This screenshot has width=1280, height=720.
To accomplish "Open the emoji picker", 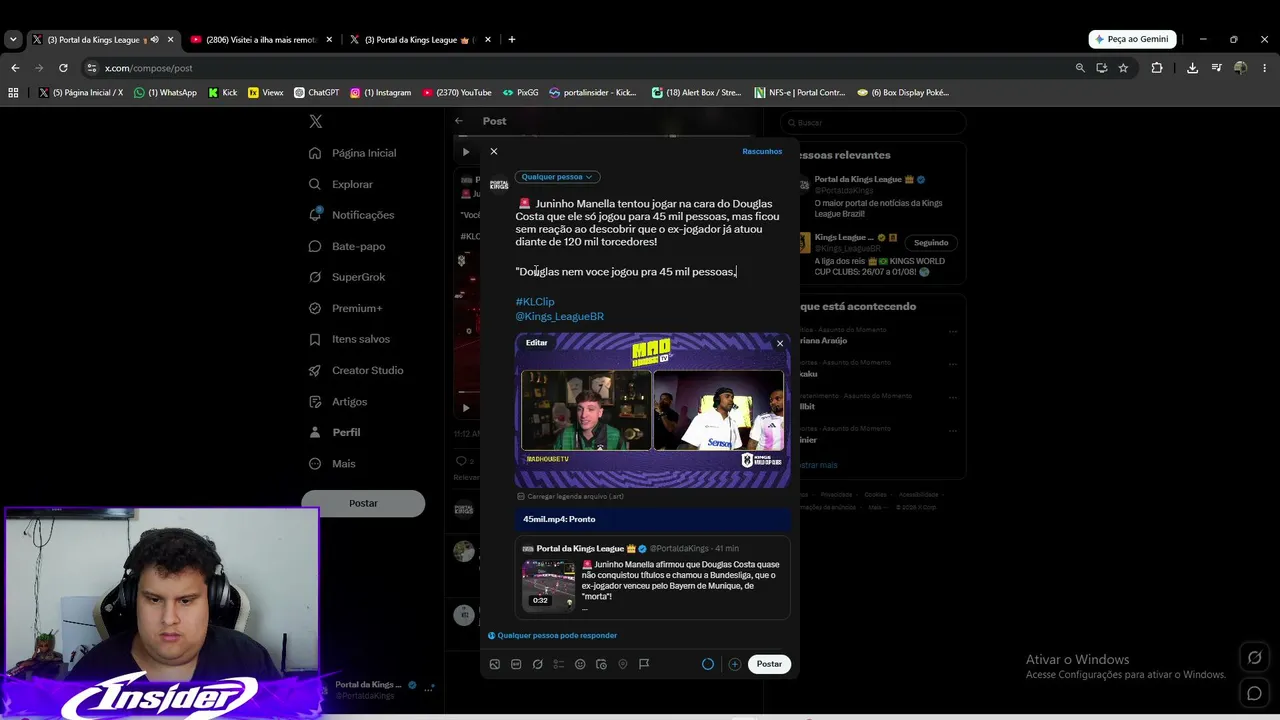I will tap(580, 664).
